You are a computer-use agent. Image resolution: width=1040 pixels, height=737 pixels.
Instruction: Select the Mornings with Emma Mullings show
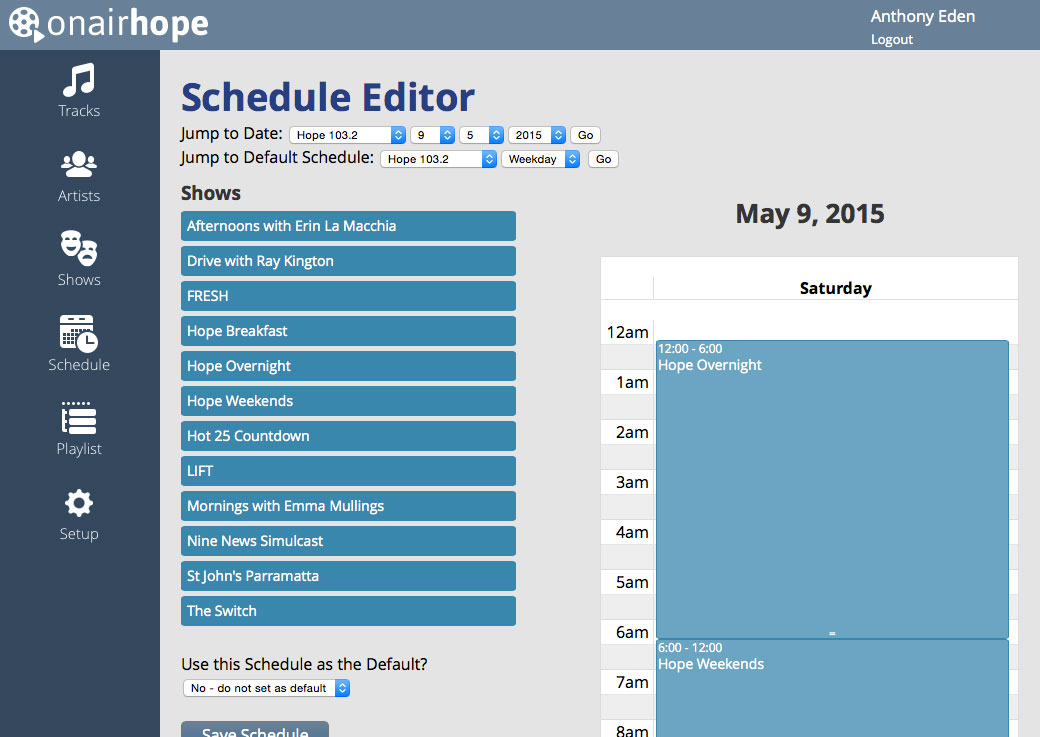(348, 506)
